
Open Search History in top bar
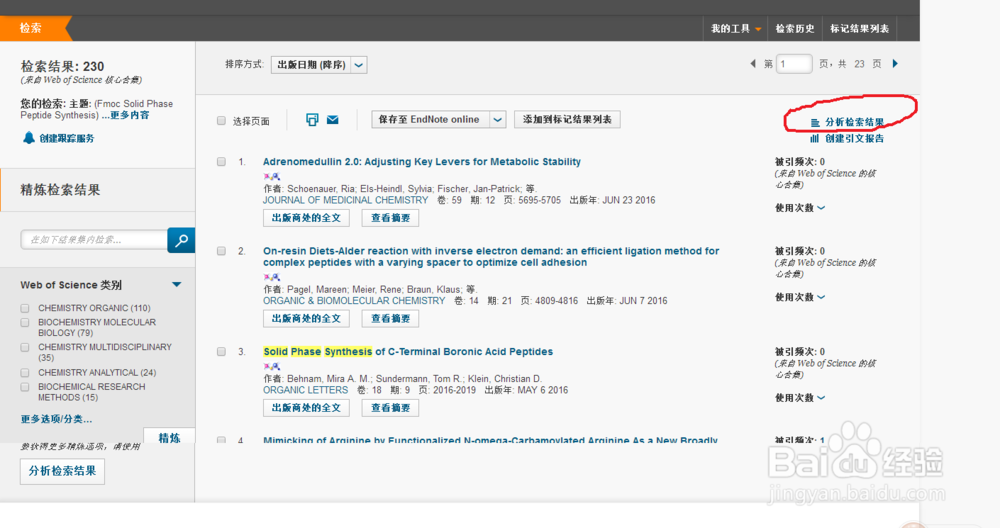(795, 29)
